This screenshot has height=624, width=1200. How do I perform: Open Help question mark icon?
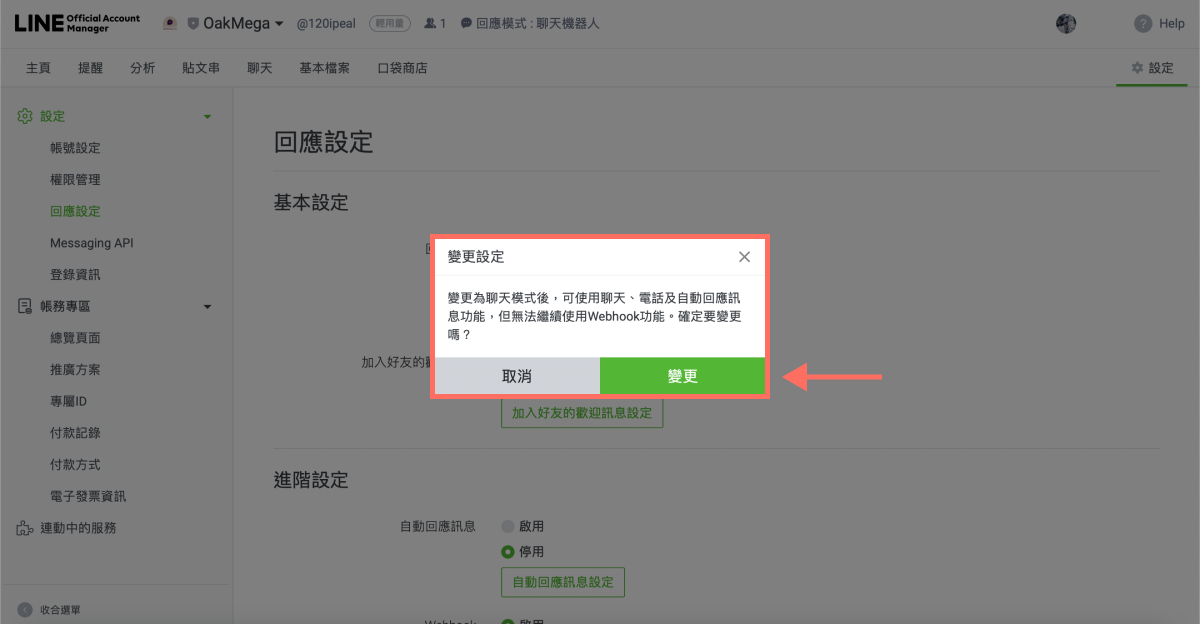click(1143, 23)
